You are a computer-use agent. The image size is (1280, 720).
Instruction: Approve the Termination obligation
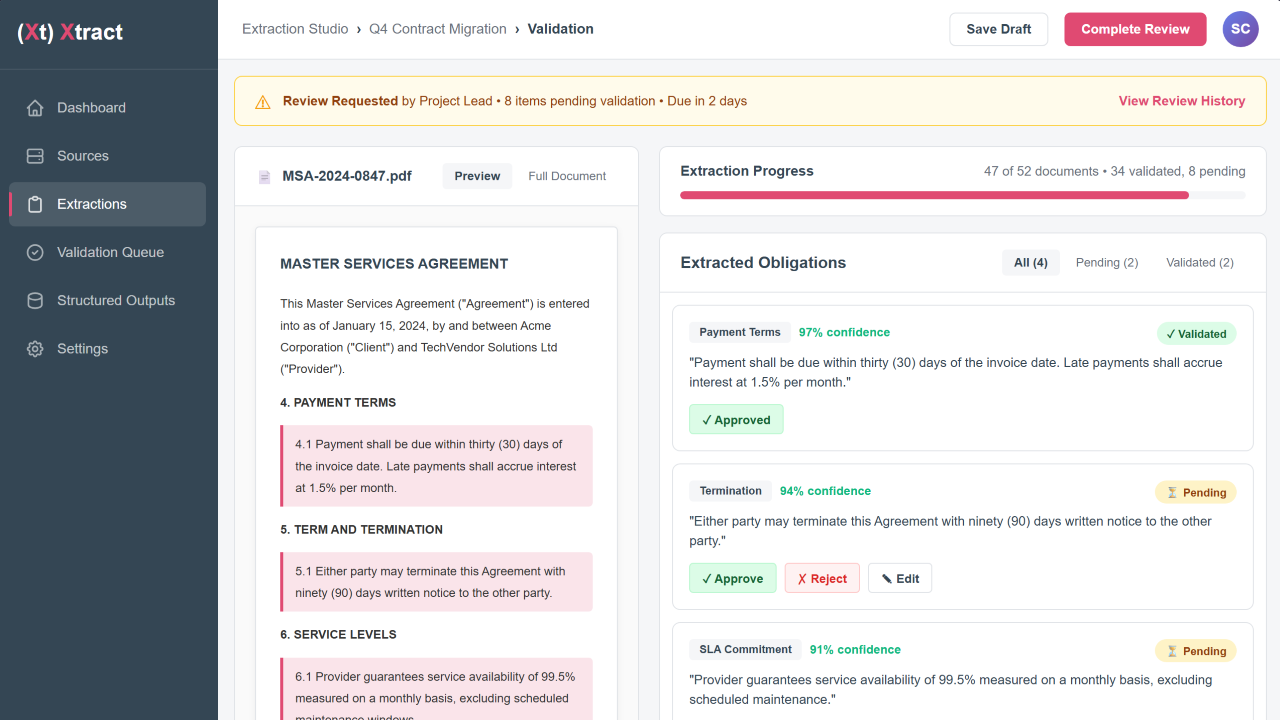click(732, 579)
